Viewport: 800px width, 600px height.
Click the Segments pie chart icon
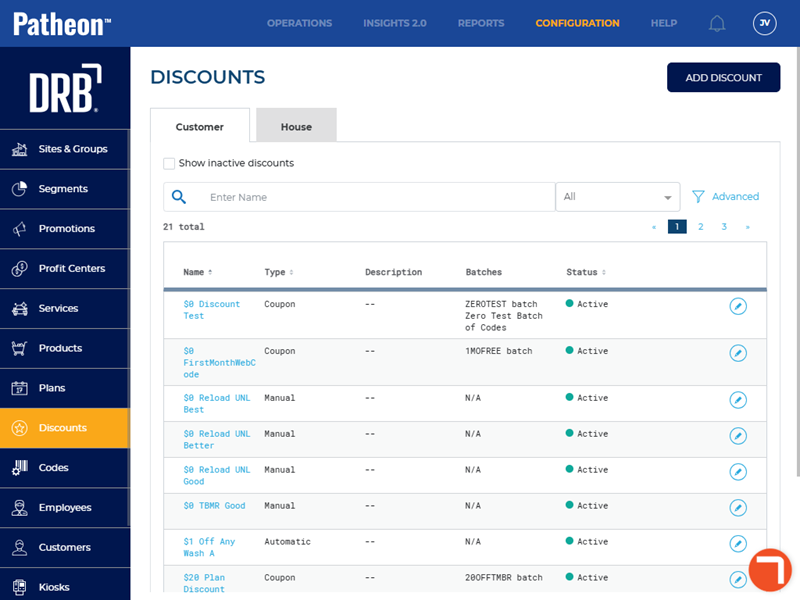click(19, 189)
